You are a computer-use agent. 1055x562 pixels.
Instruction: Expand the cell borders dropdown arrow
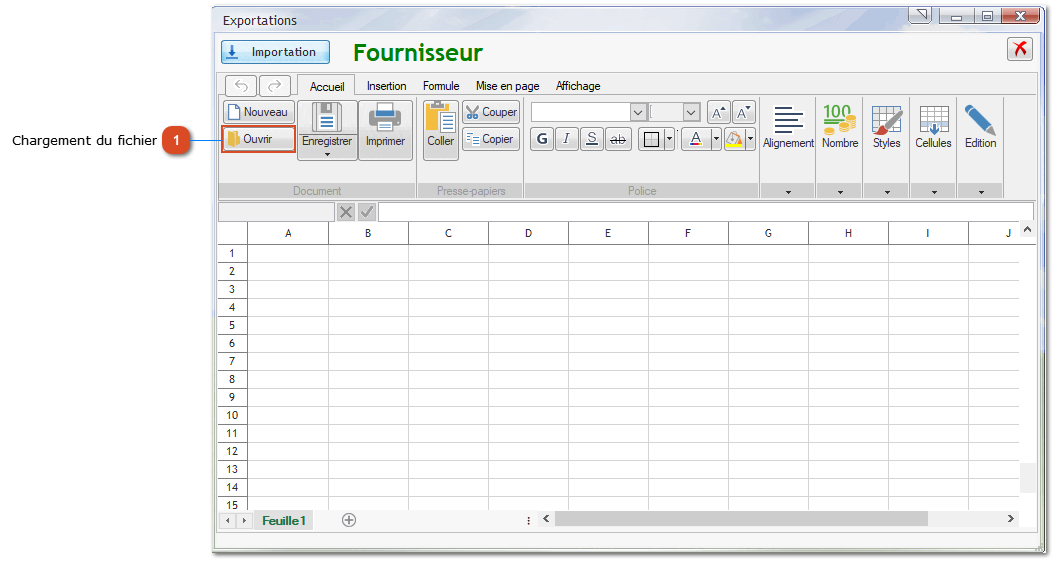(669, 139)
